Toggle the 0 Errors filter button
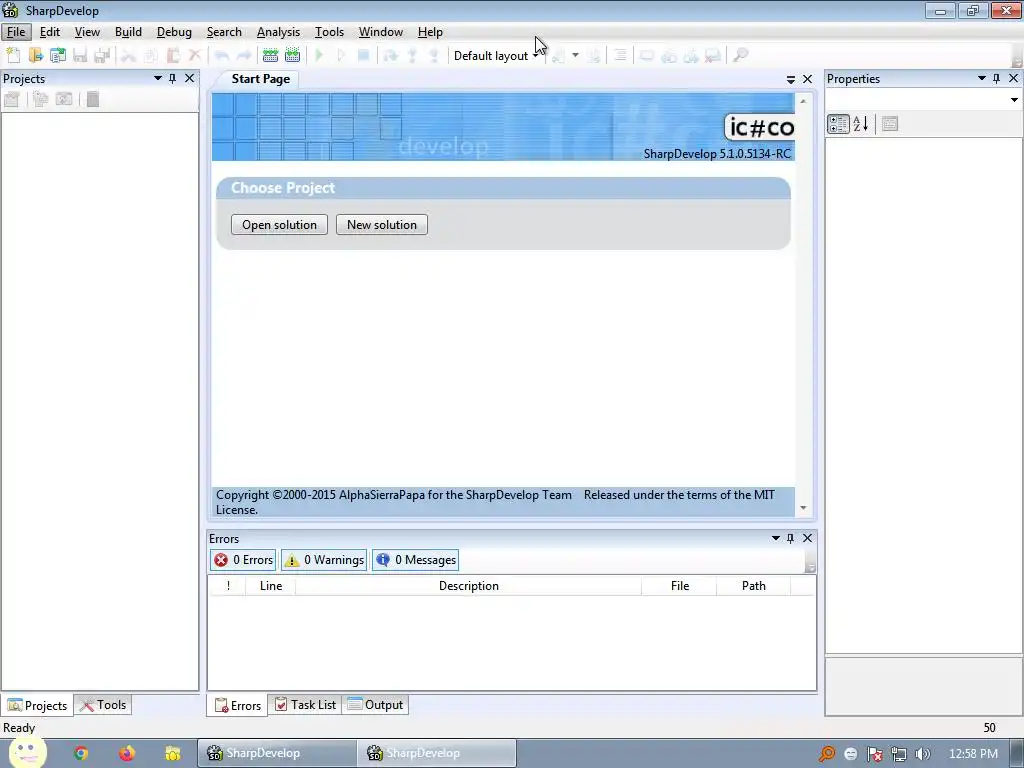The image size is (1024, 768). [244, 560]
